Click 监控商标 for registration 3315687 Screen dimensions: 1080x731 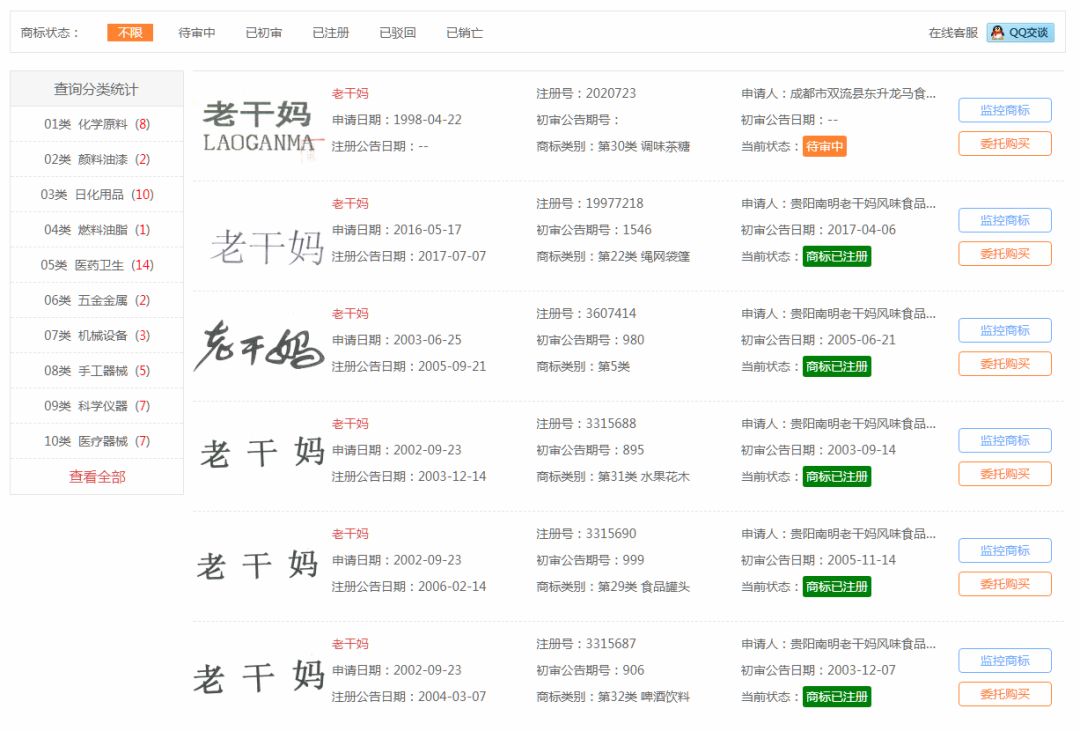(1005, 661)
